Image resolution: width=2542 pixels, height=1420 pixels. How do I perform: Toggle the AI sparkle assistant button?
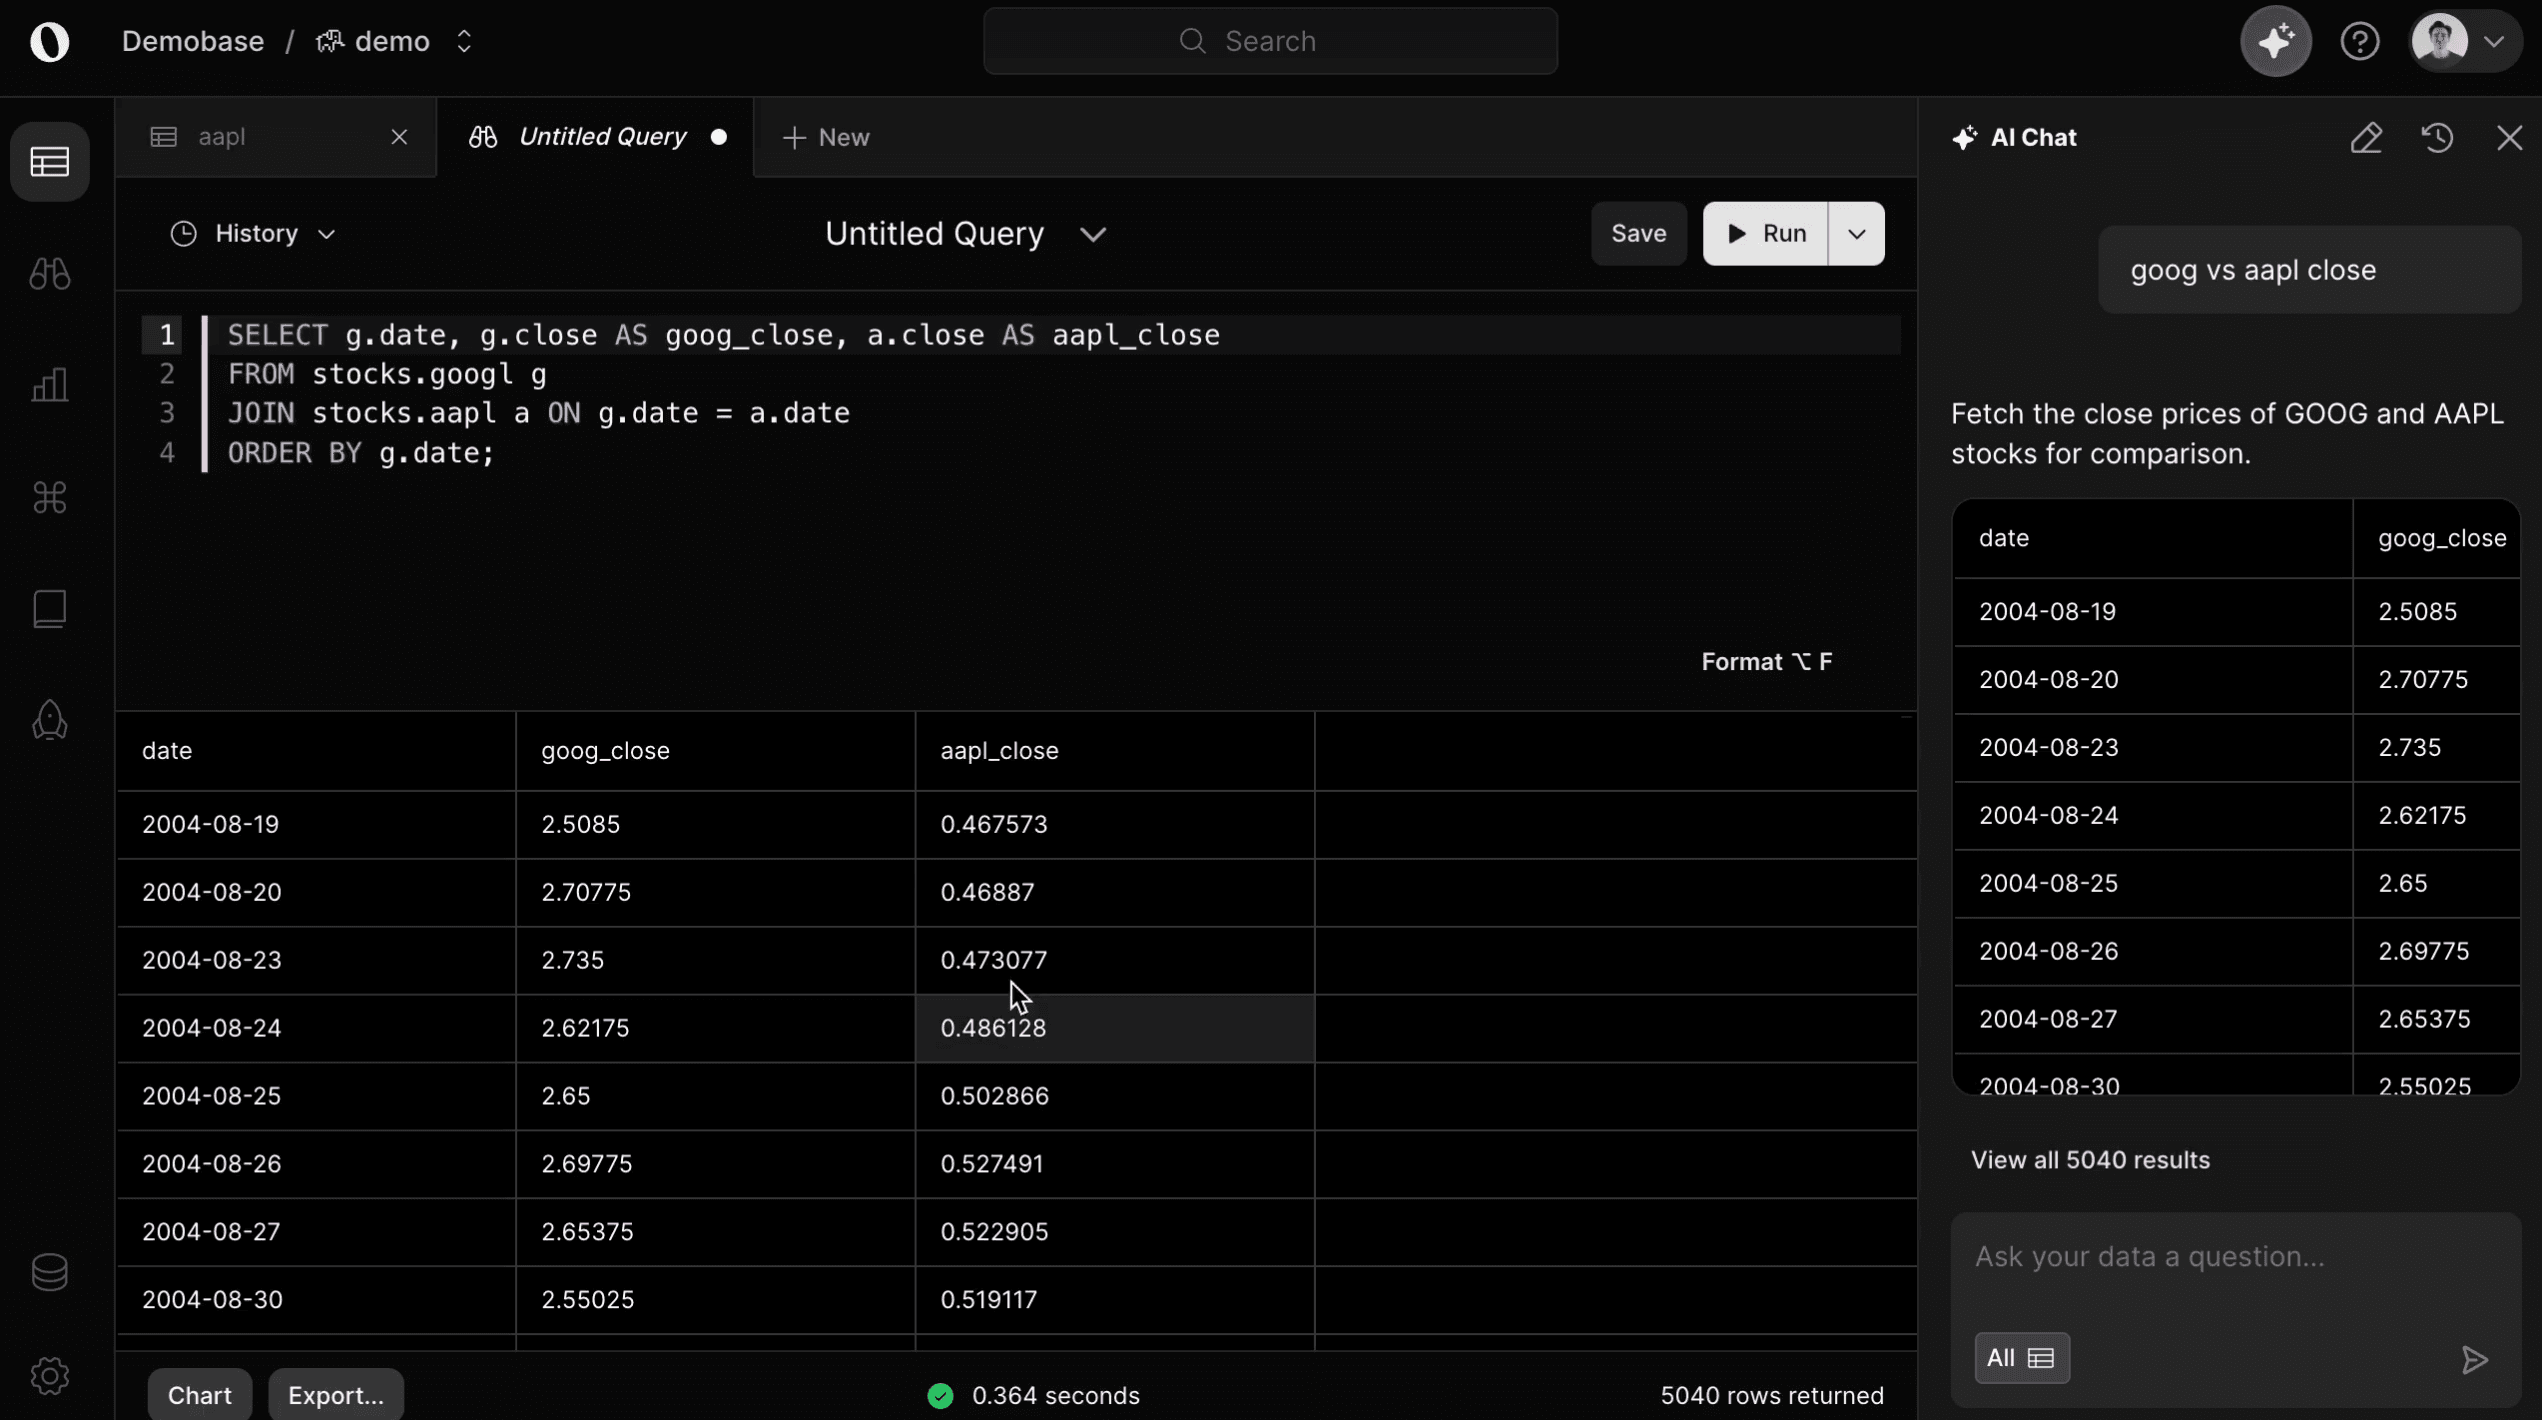point(2276,41)
